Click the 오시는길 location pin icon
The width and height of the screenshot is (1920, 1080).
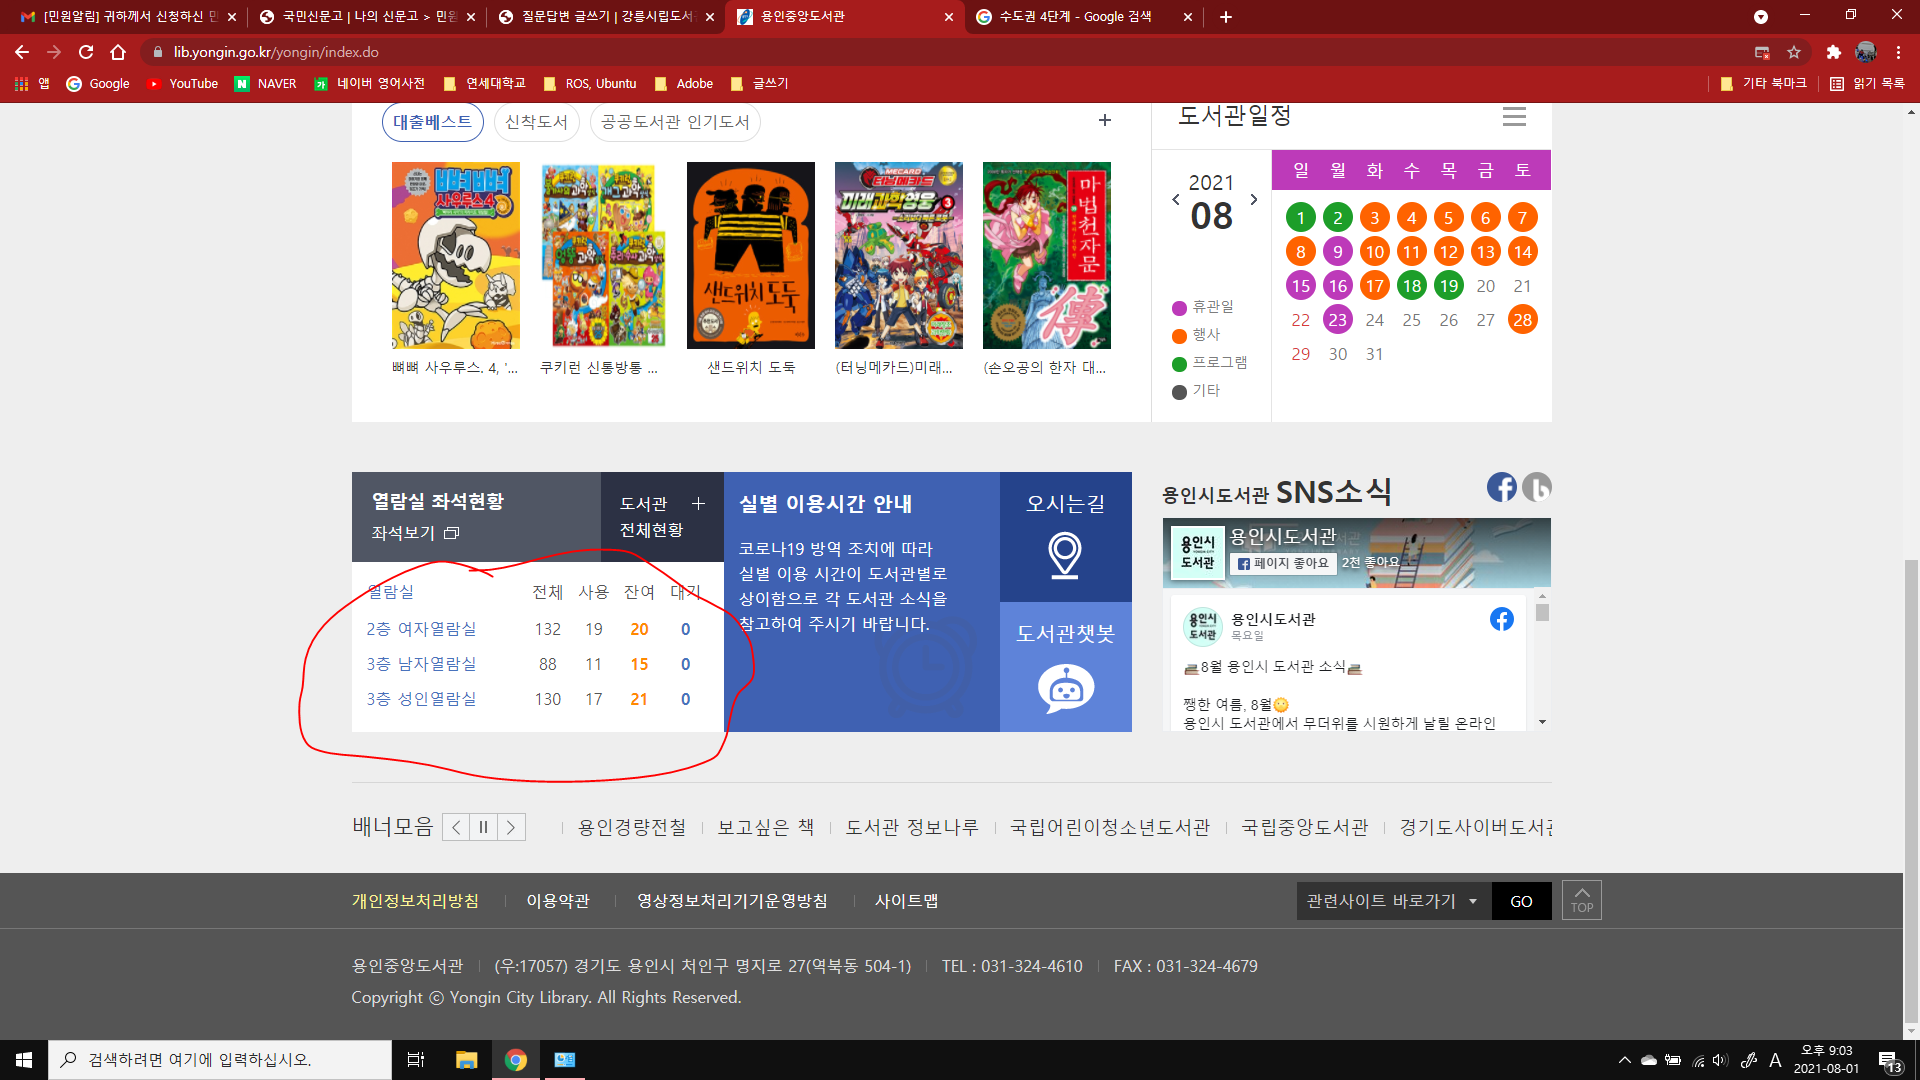1065,553
